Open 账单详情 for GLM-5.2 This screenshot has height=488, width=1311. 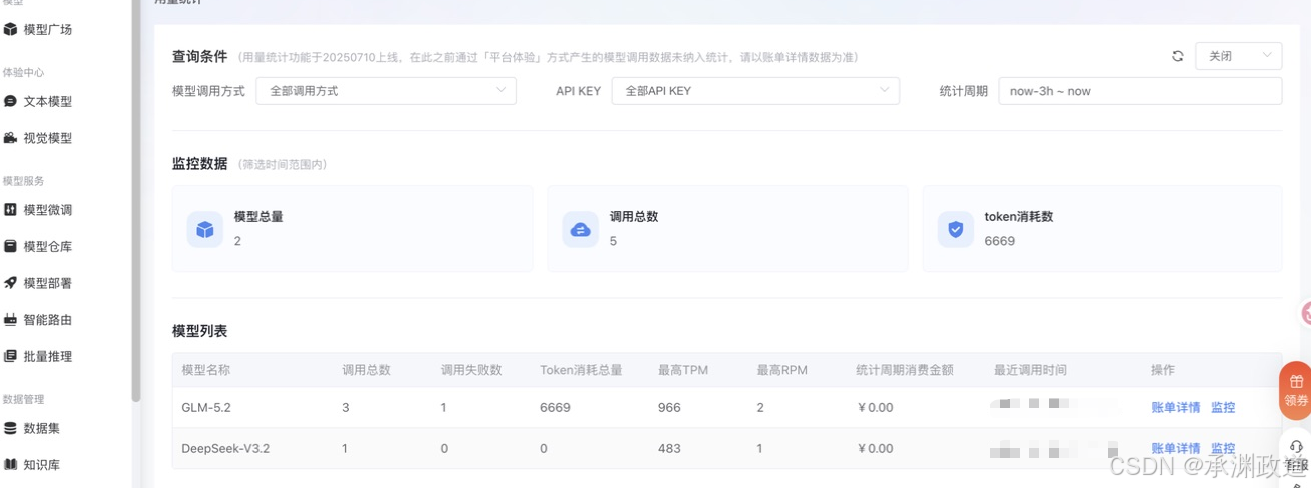point(1175,407)
